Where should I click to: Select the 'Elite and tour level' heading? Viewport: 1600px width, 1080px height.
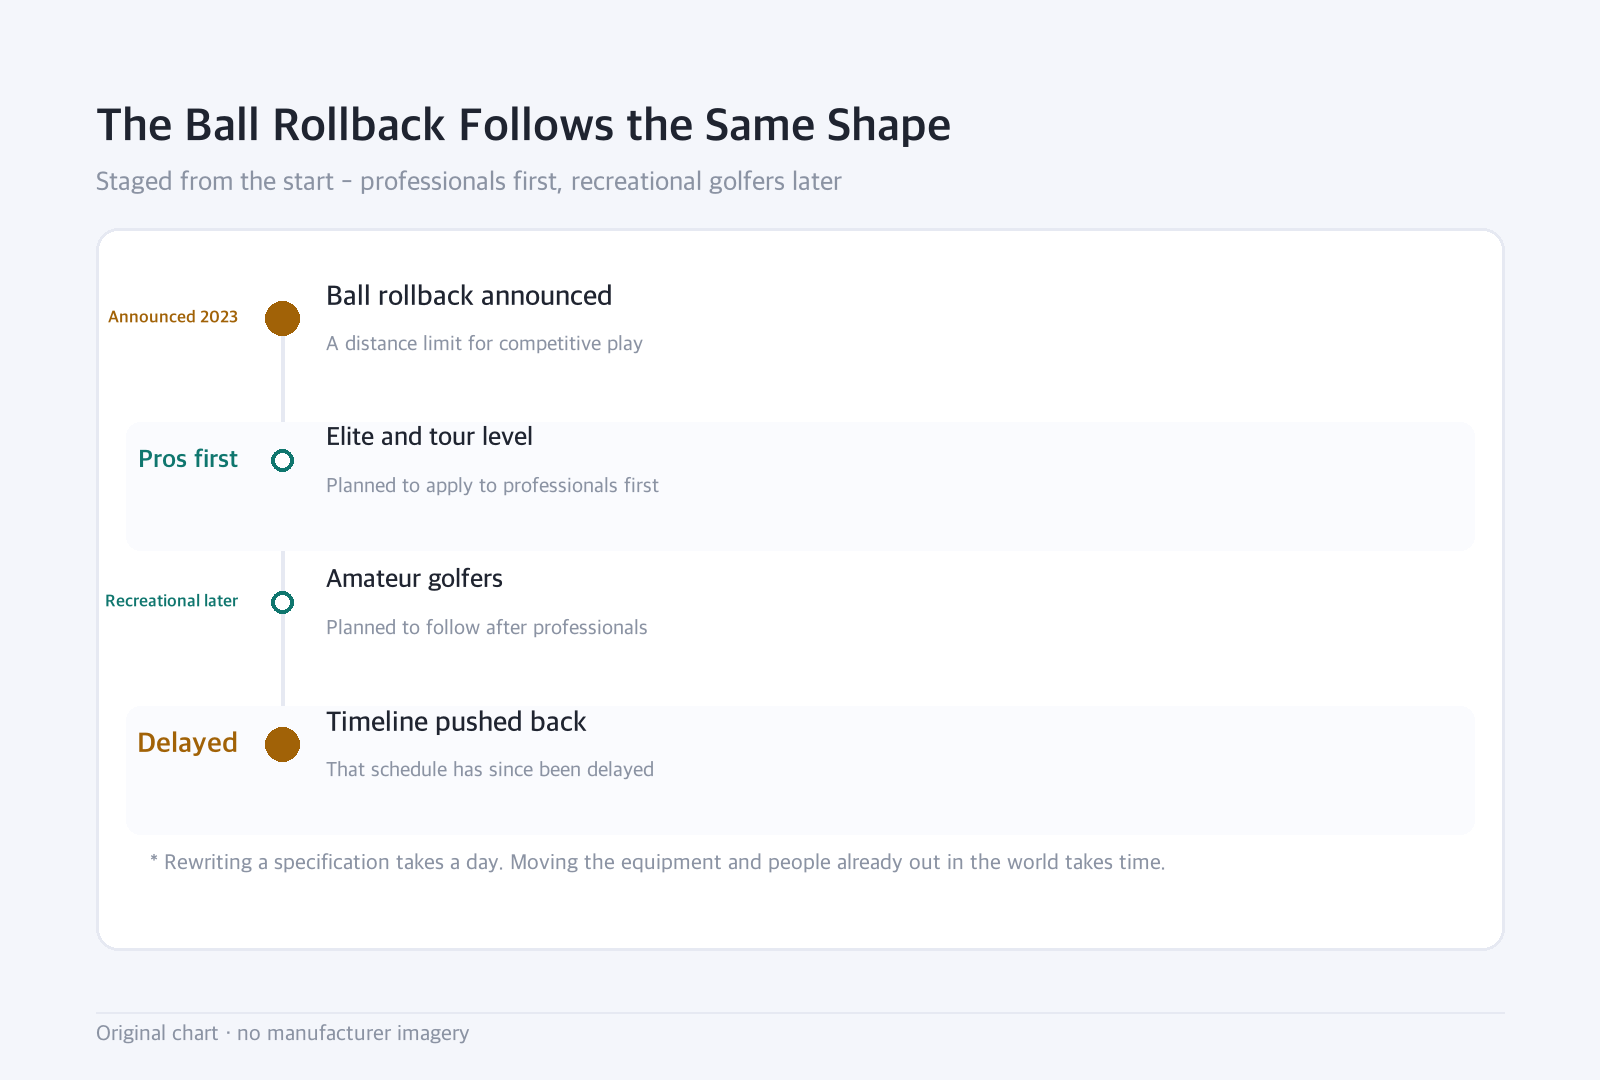coord(429,437)
